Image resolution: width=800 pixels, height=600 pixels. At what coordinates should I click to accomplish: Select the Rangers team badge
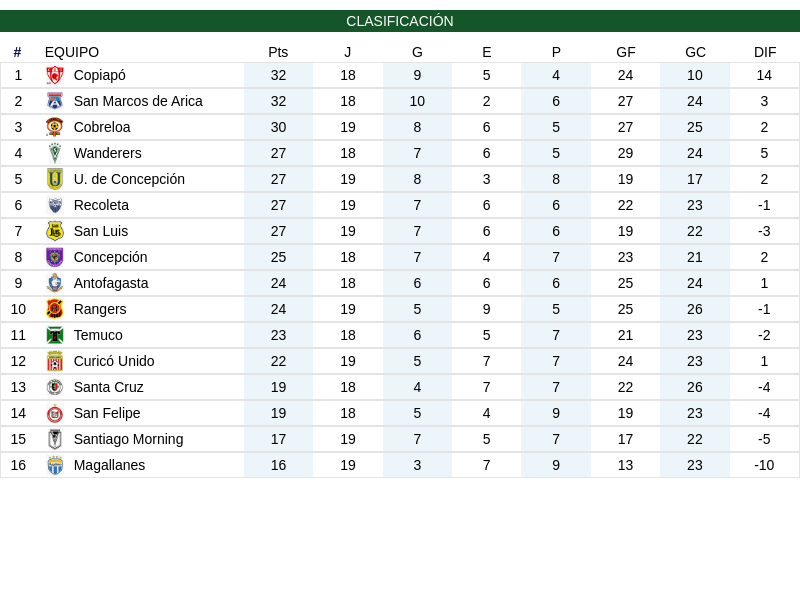click(x=55, y=309)
